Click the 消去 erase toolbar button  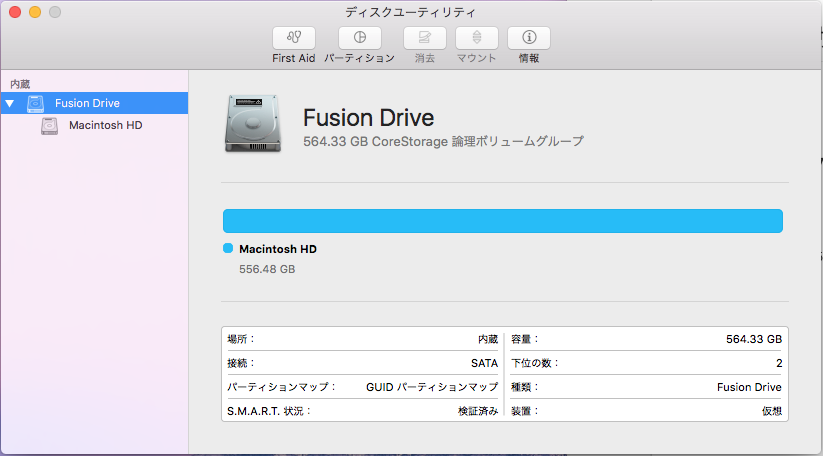point(425,38)
